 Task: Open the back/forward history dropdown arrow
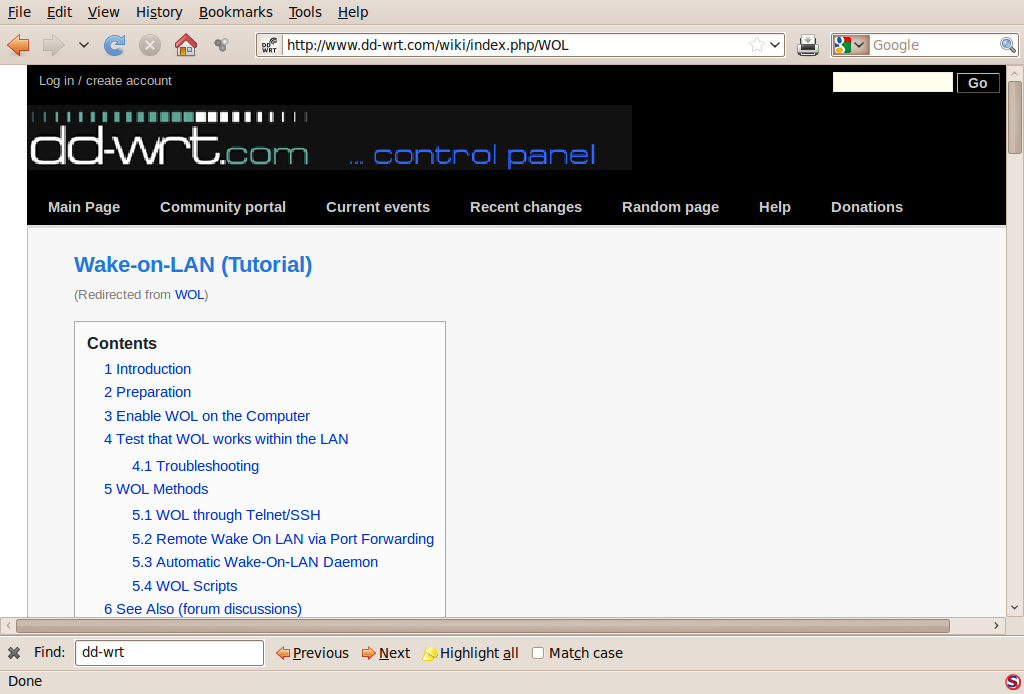84,45
